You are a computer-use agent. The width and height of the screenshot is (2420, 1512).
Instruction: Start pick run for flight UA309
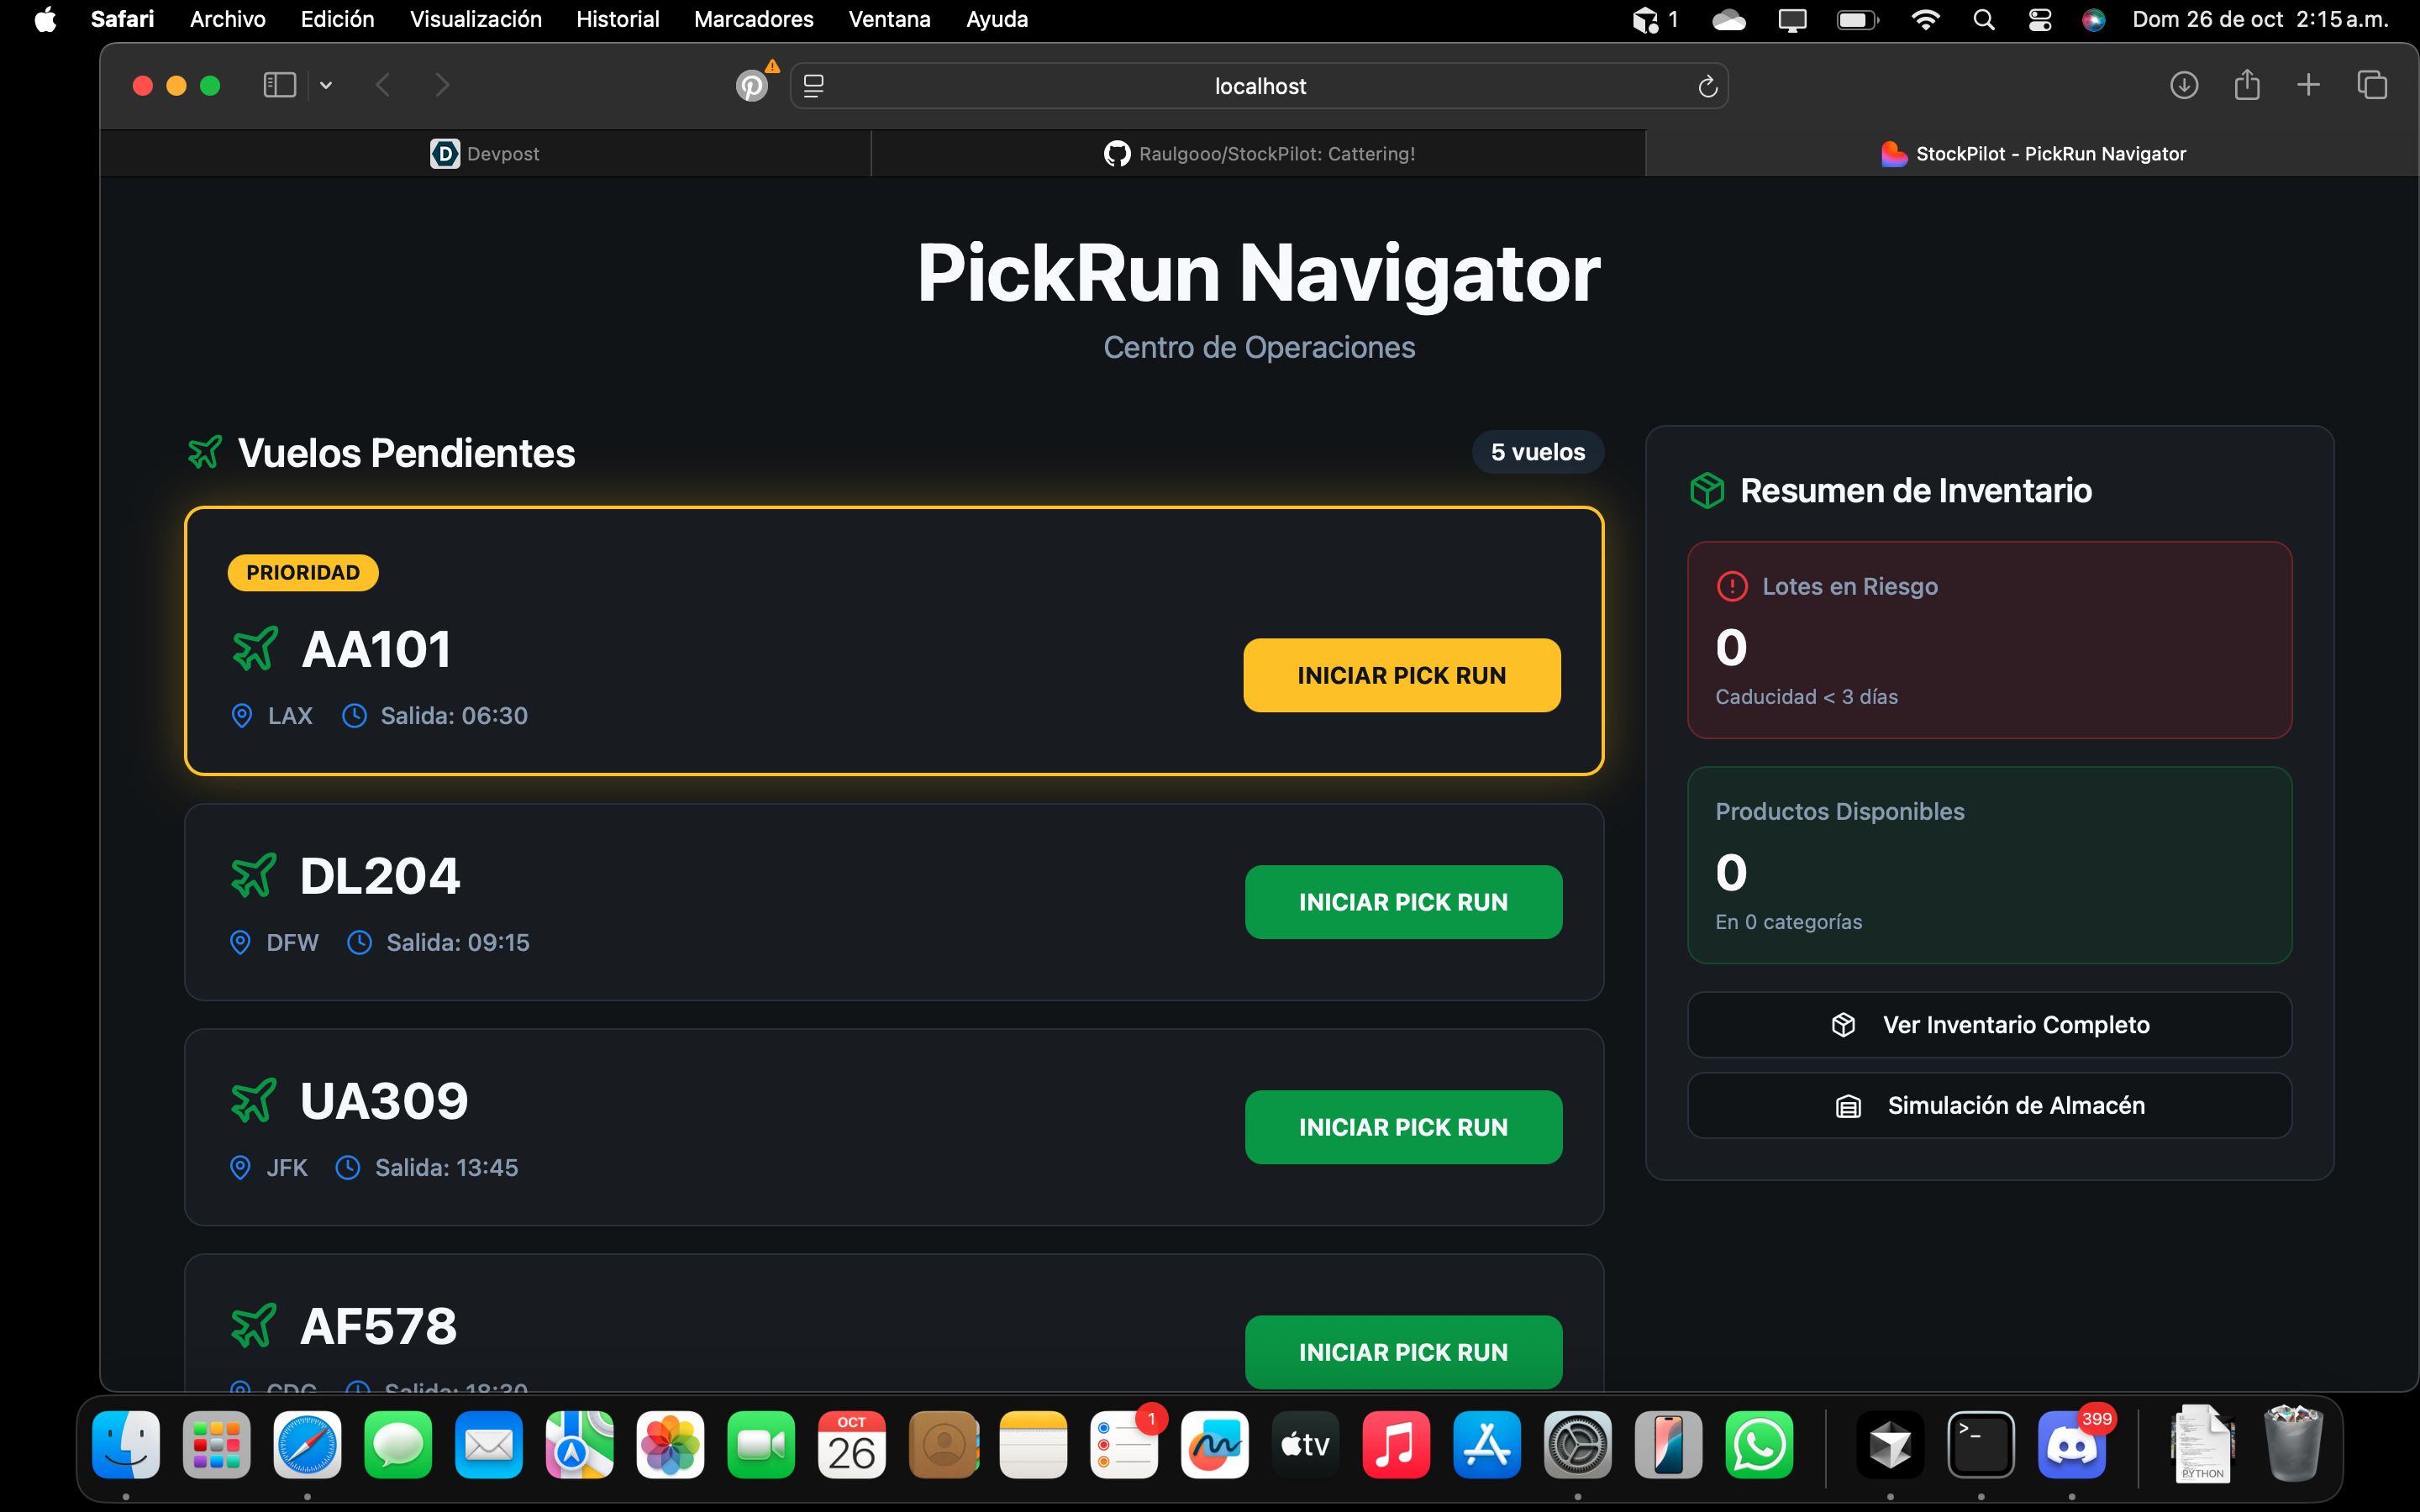tap(1403, 1127)
